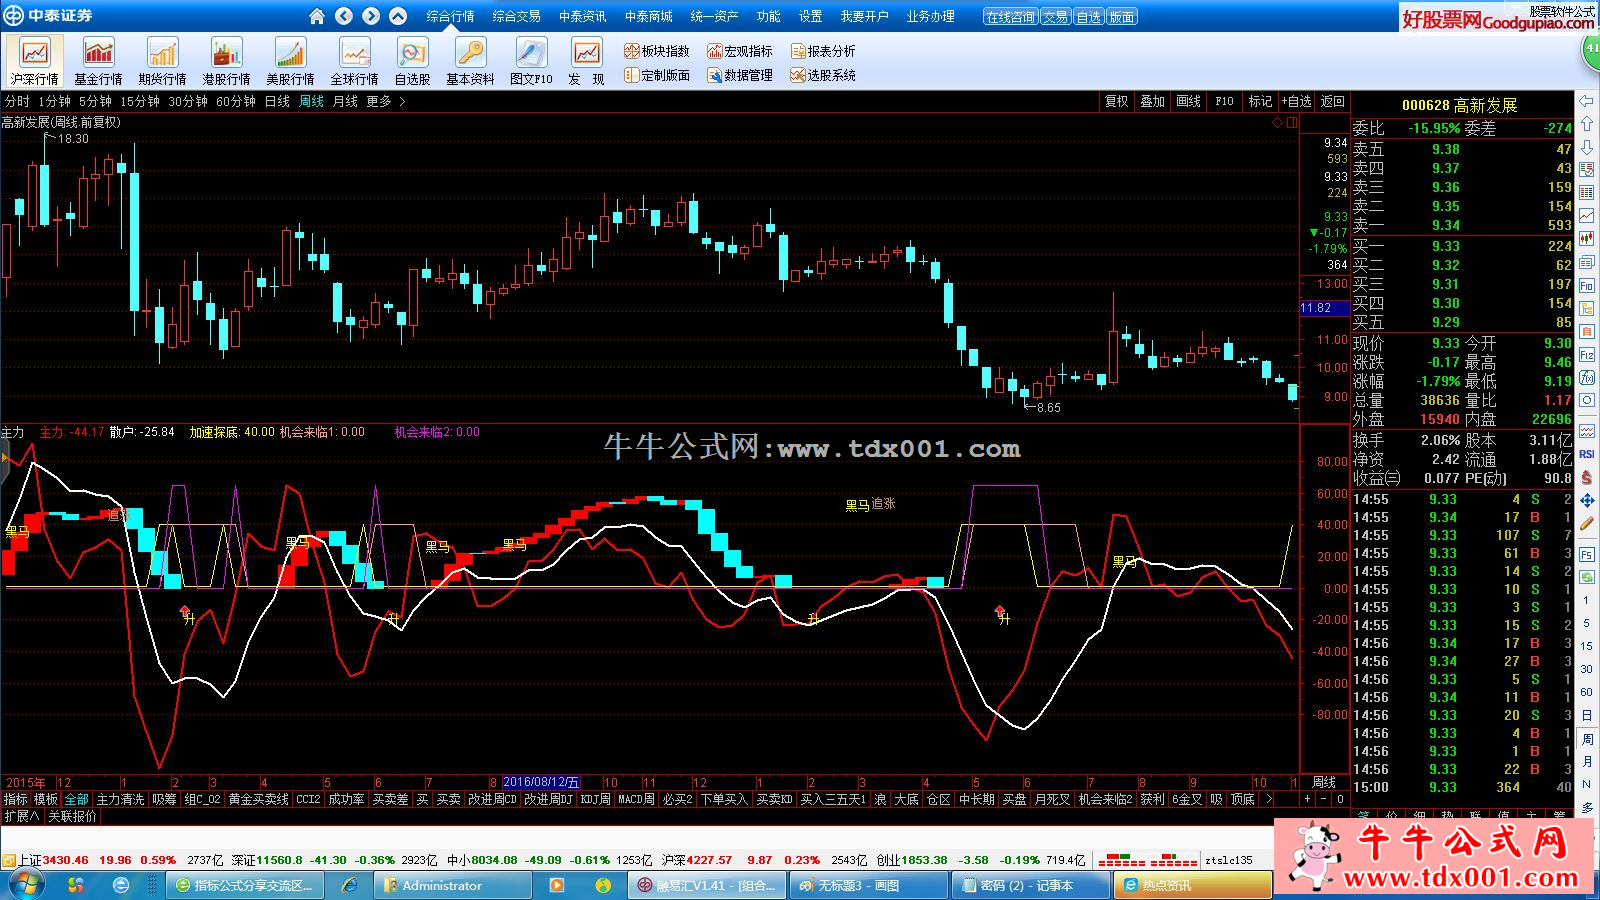
Task: Click the 画线 draw line button
Action: [x=1188, y=101]
